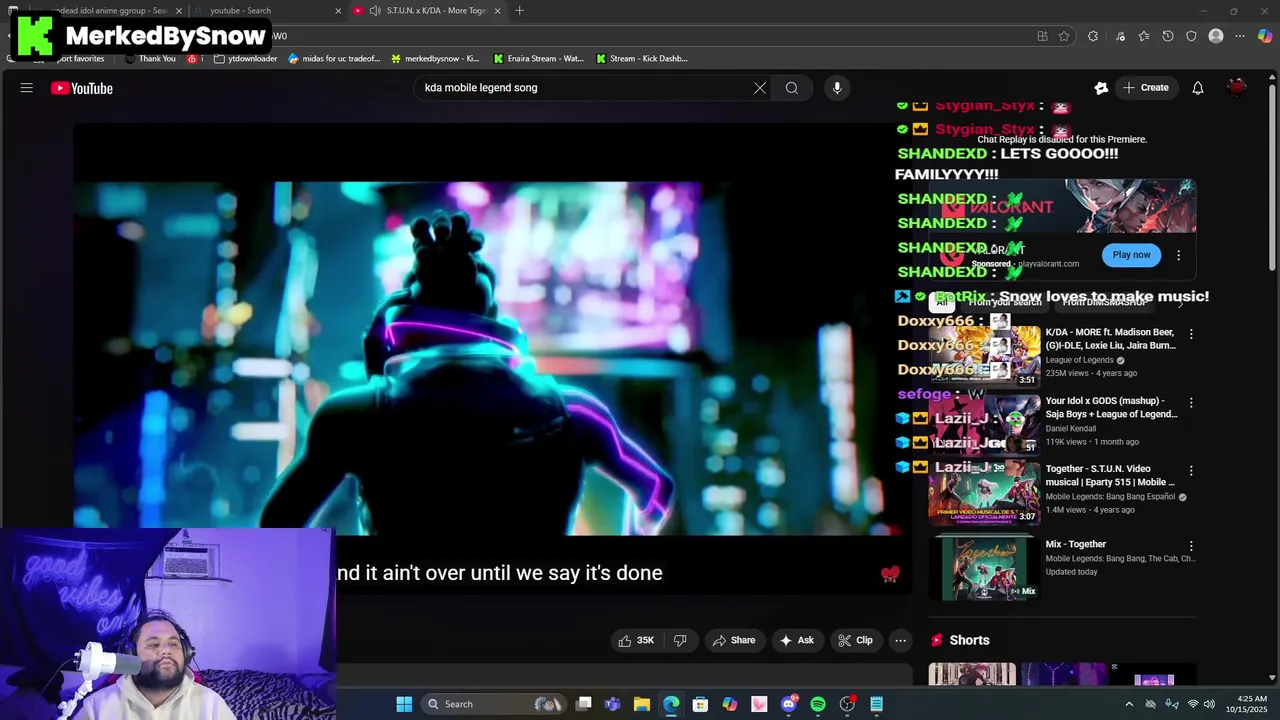Open the 'merkedbysnow - Ki...' bookmark
The height and width of the screenshot is (720, 1280).
pos(435,58)
